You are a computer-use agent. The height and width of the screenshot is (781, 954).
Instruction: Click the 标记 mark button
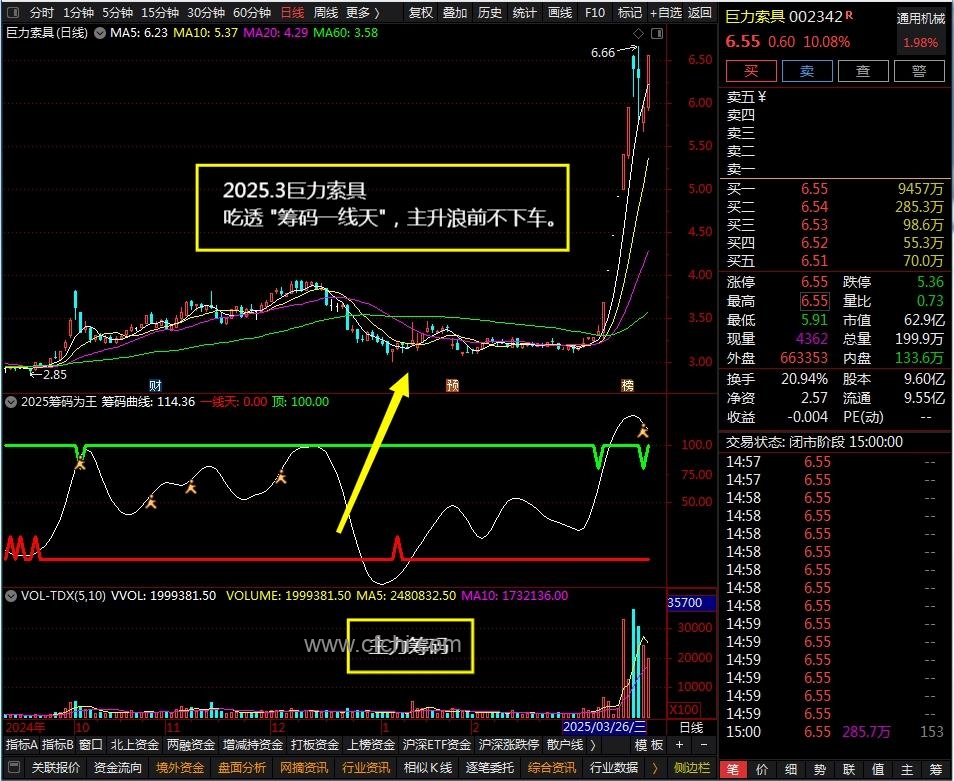click(629, 13)
